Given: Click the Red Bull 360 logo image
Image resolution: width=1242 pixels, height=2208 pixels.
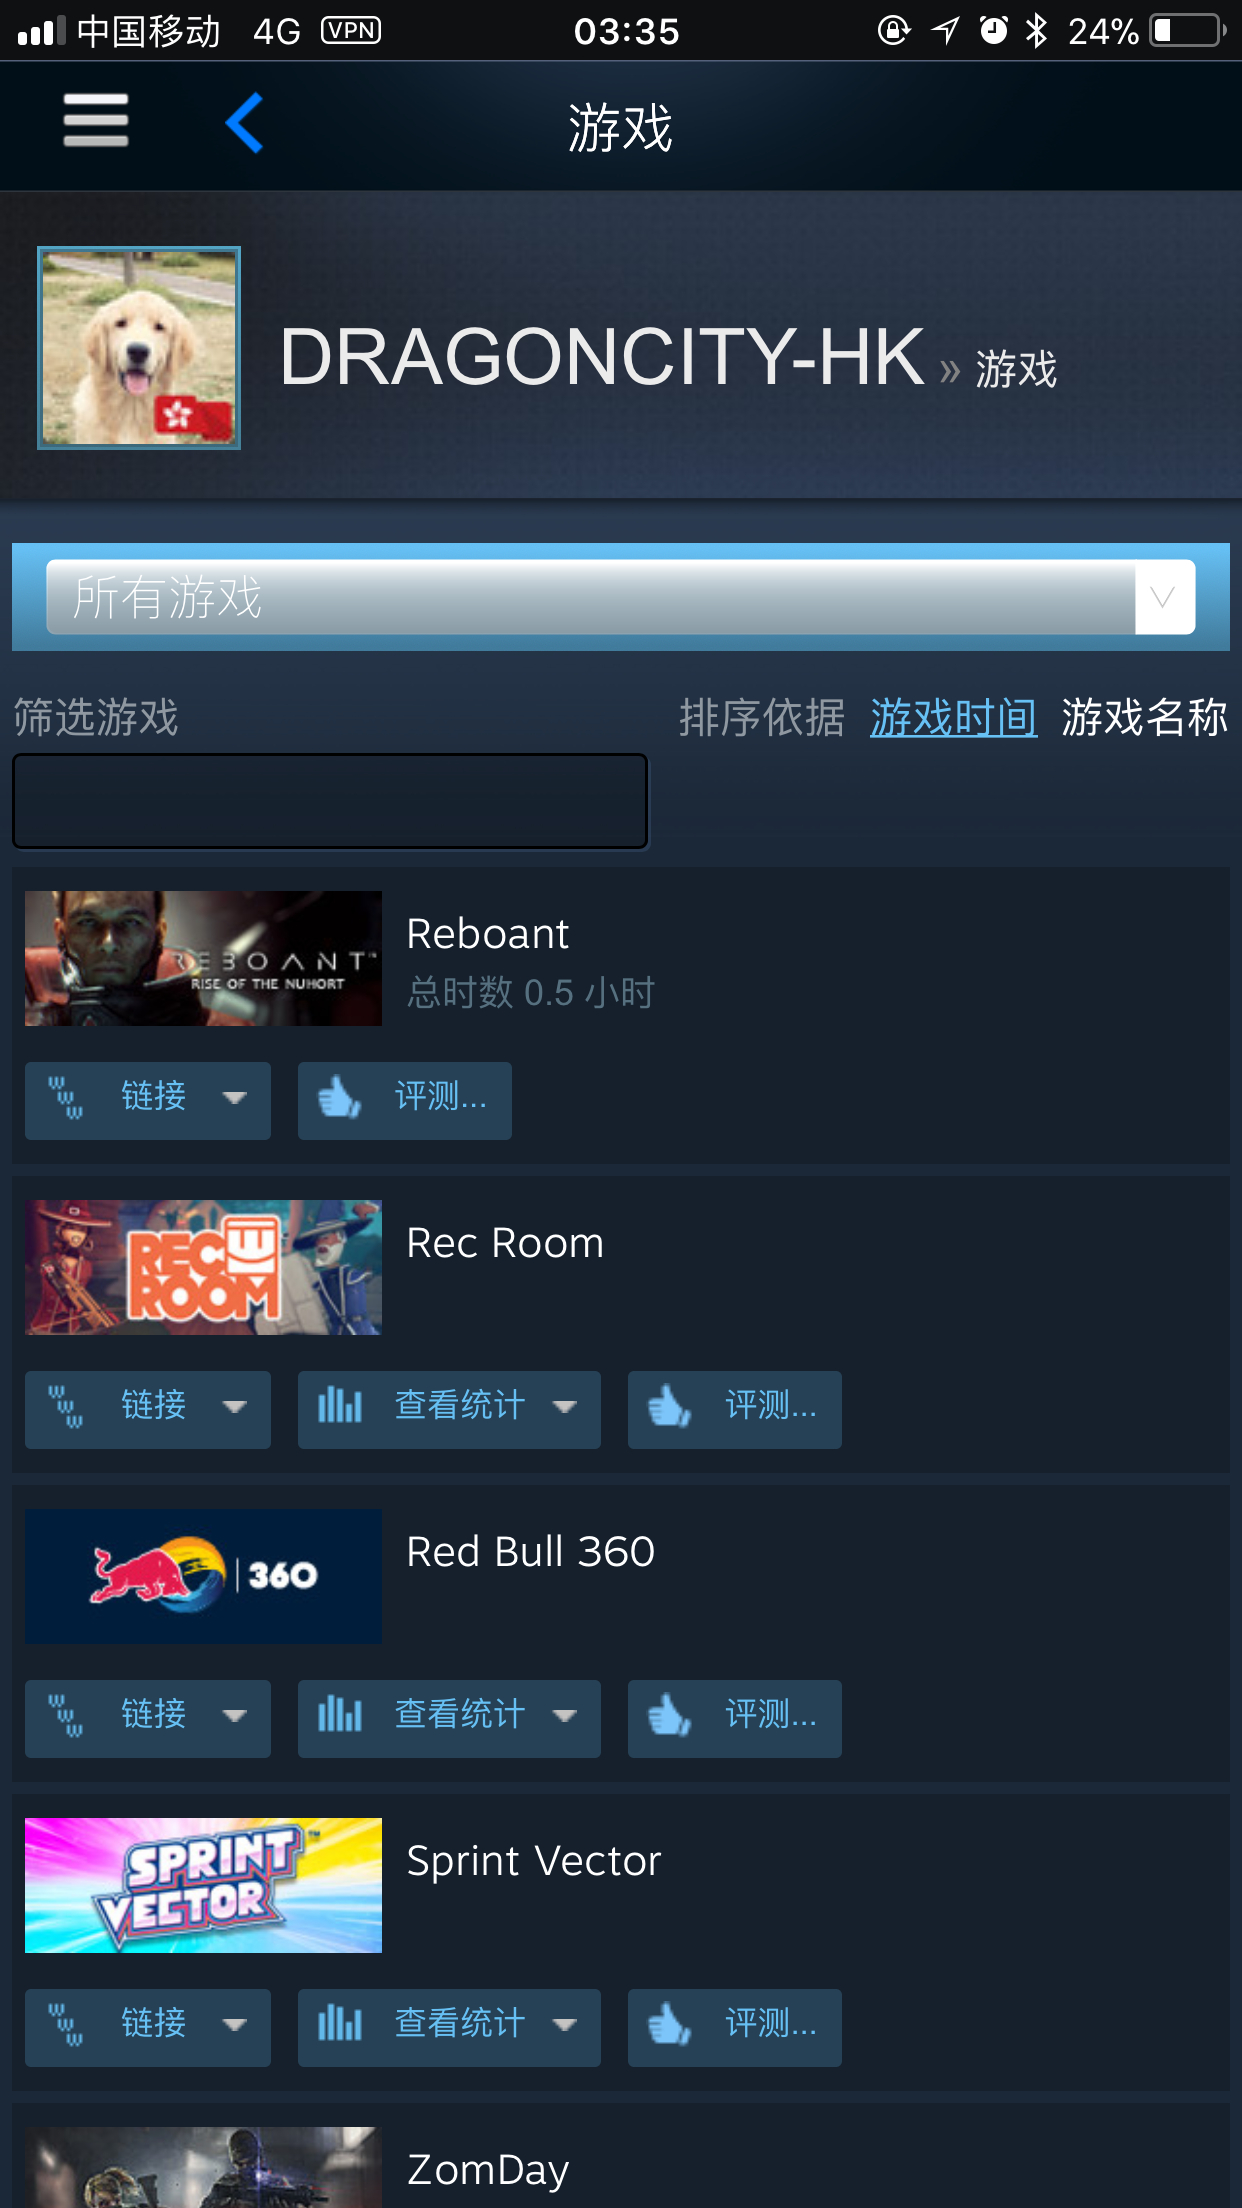Looking at the screenshot, I should coord(203,1576).
